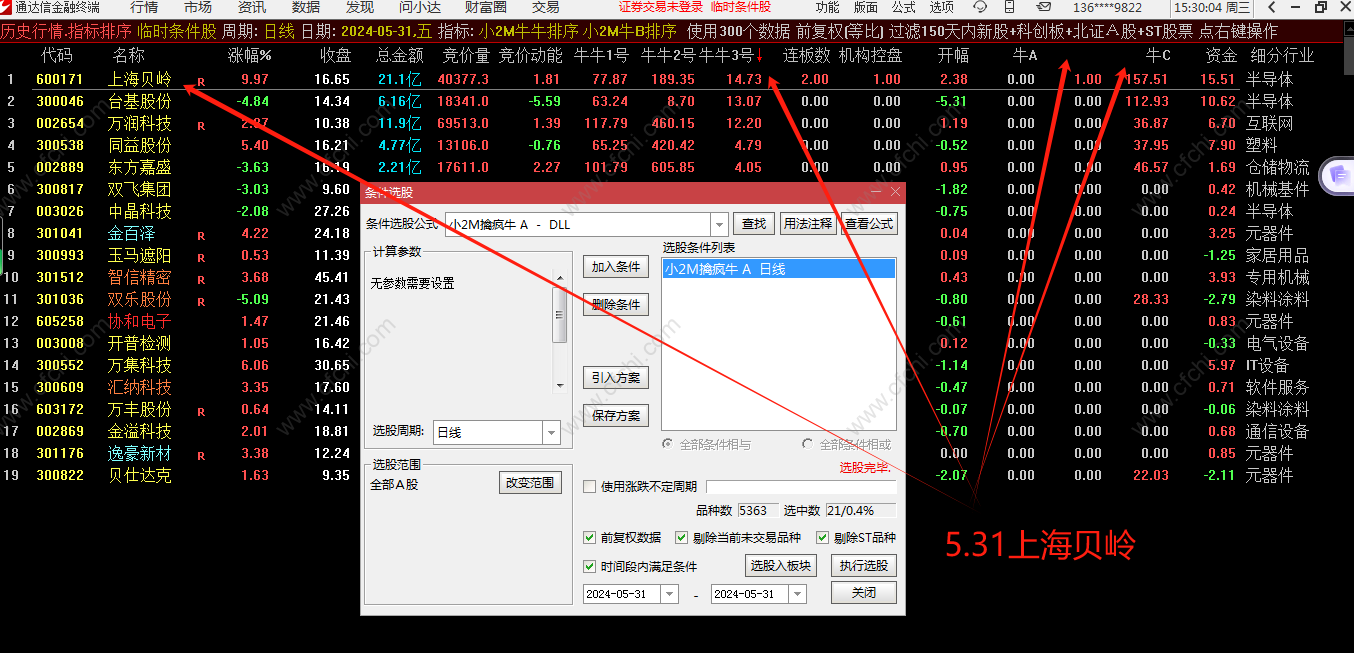Image resolution: width=1354 pixels, height=653 pixels.
Task: Open the end date picker dropdown
Action: 797,594
